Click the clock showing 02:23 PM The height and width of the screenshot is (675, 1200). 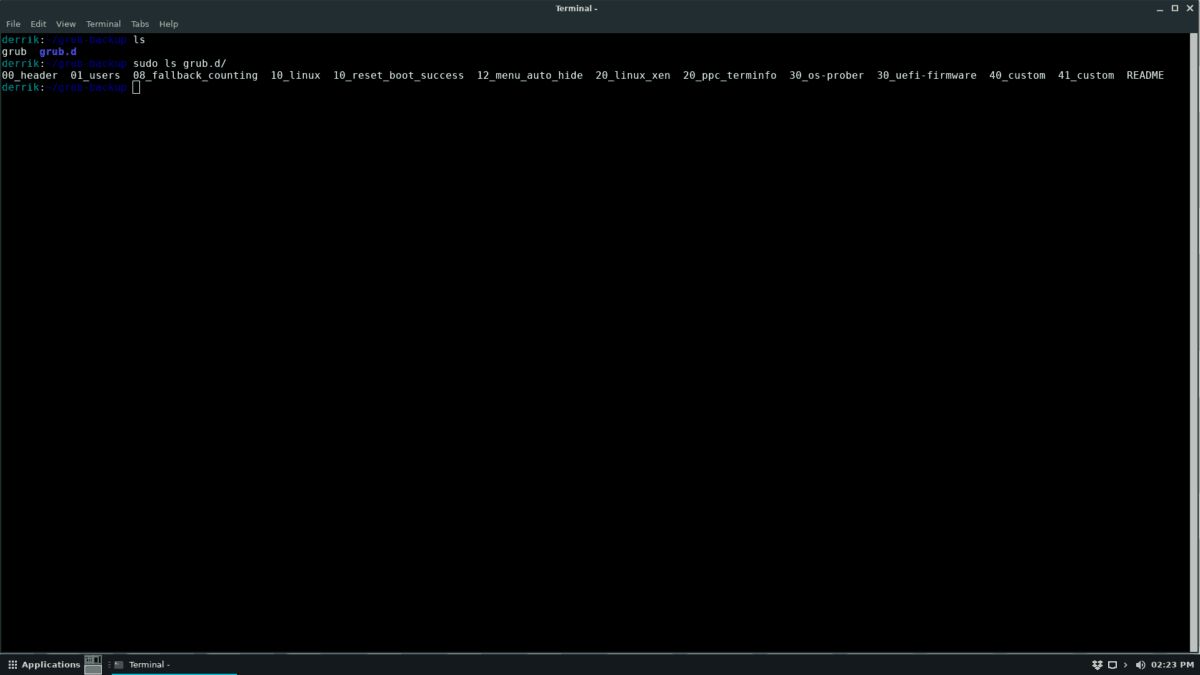(1170, 664)
